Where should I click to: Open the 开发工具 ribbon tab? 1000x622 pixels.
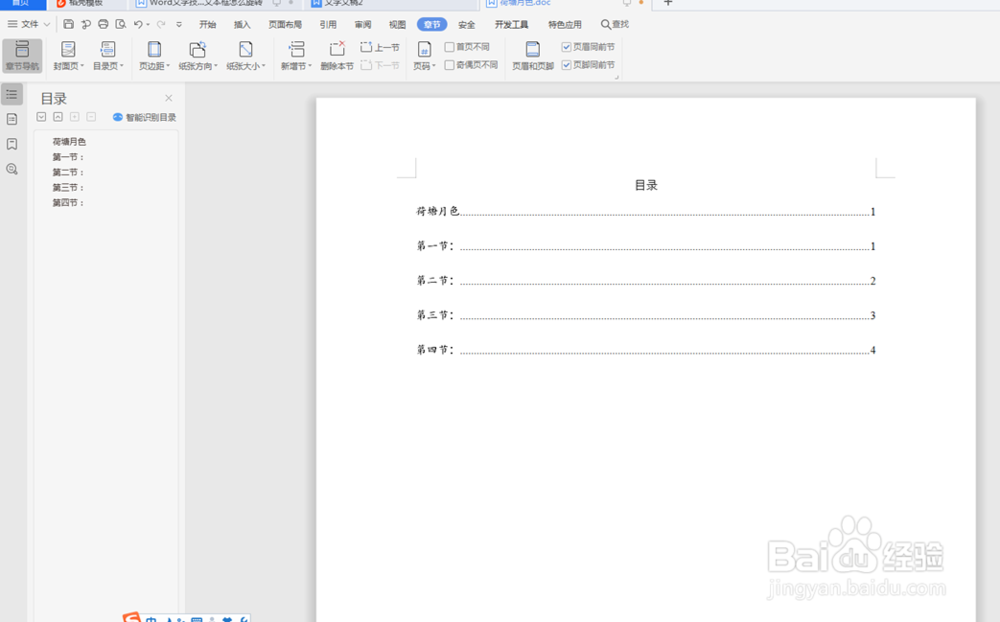pos(511,24)
